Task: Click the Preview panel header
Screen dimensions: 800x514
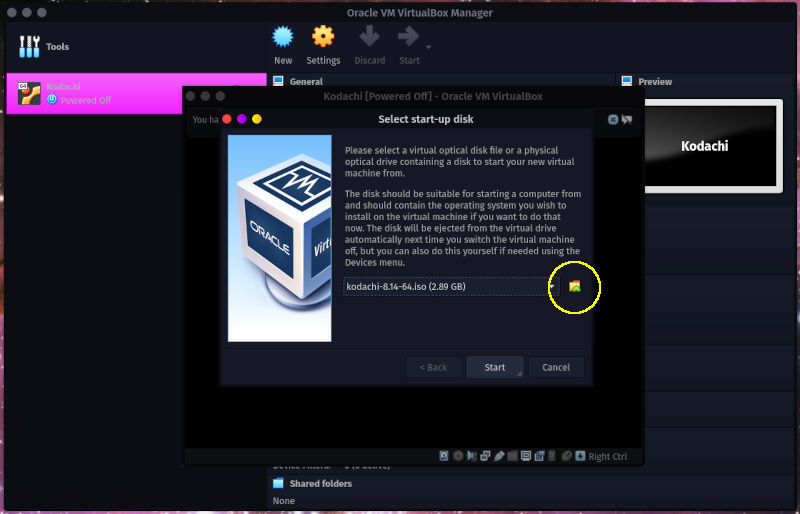Action: [655, 82]
